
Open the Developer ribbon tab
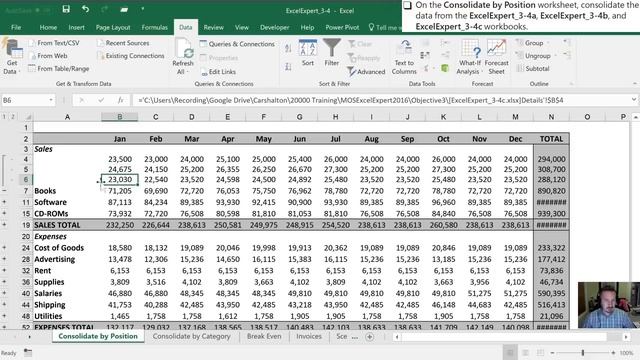coord(274,27)
